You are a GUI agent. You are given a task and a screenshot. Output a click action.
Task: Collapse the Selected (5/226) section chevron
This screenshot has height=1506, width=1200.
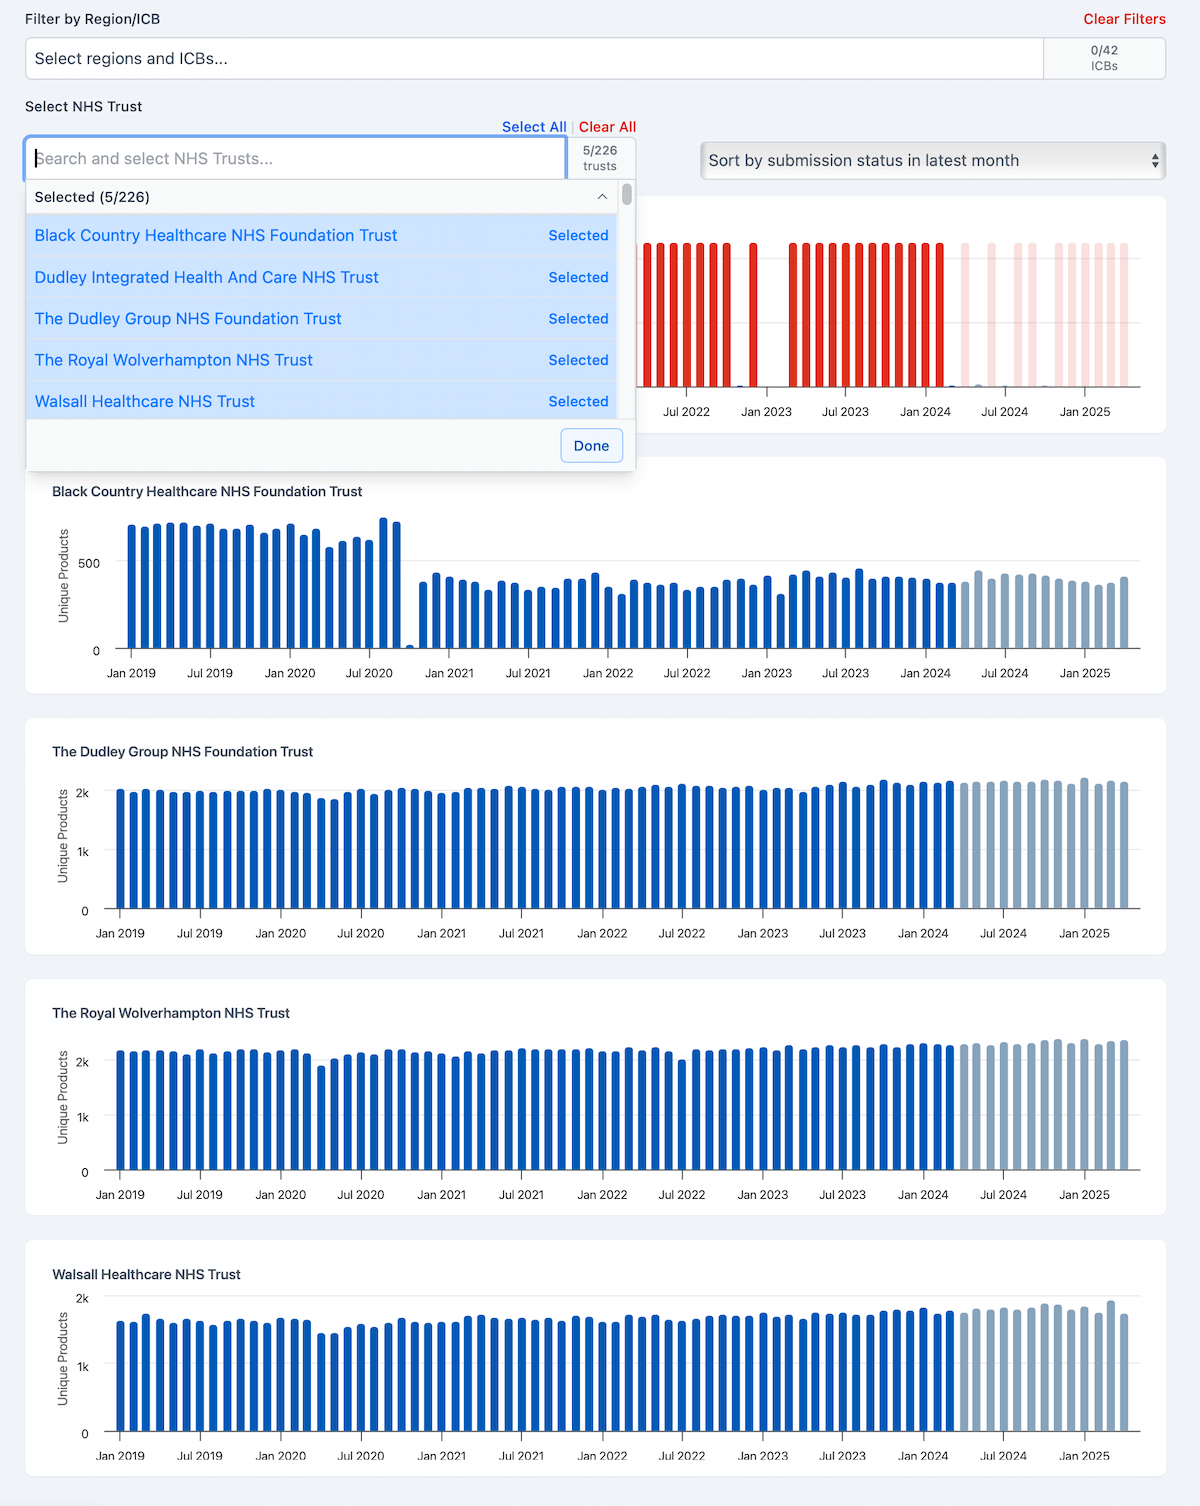click(602, 197)
